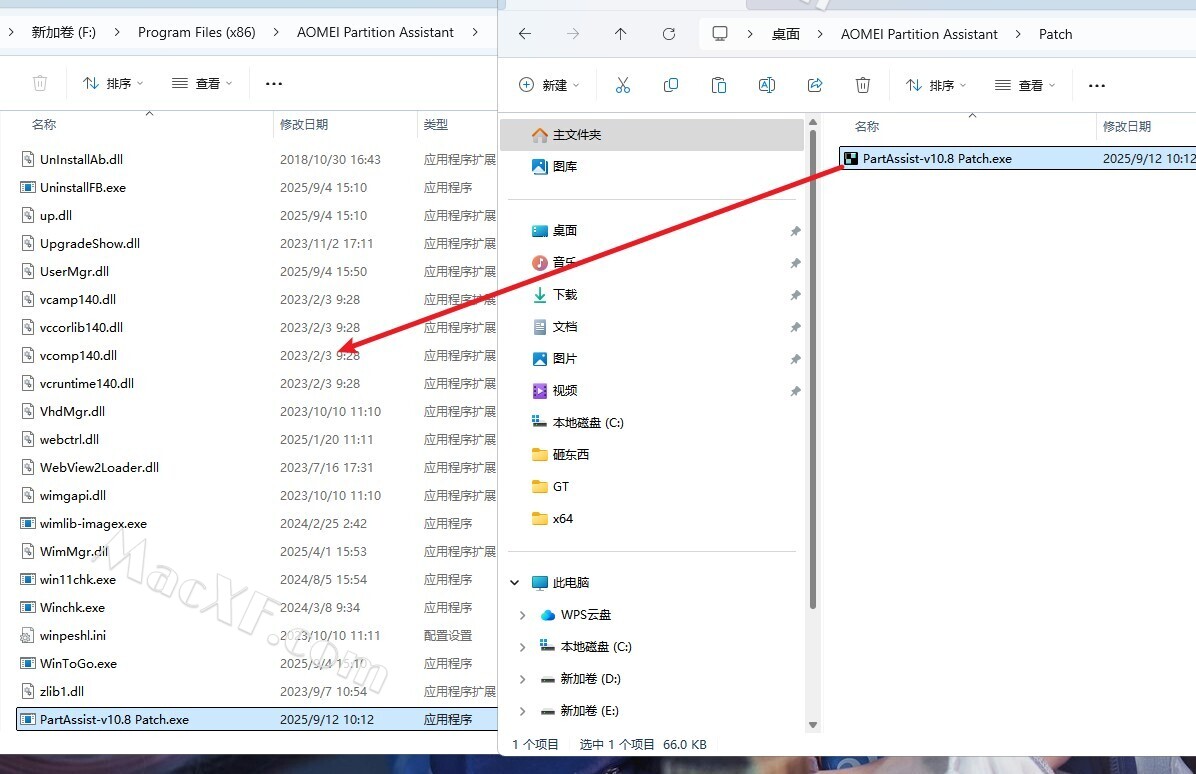Click the Copy icon in right toolbar
This screenshot has height=774, width=1196.
coord(671,85)
